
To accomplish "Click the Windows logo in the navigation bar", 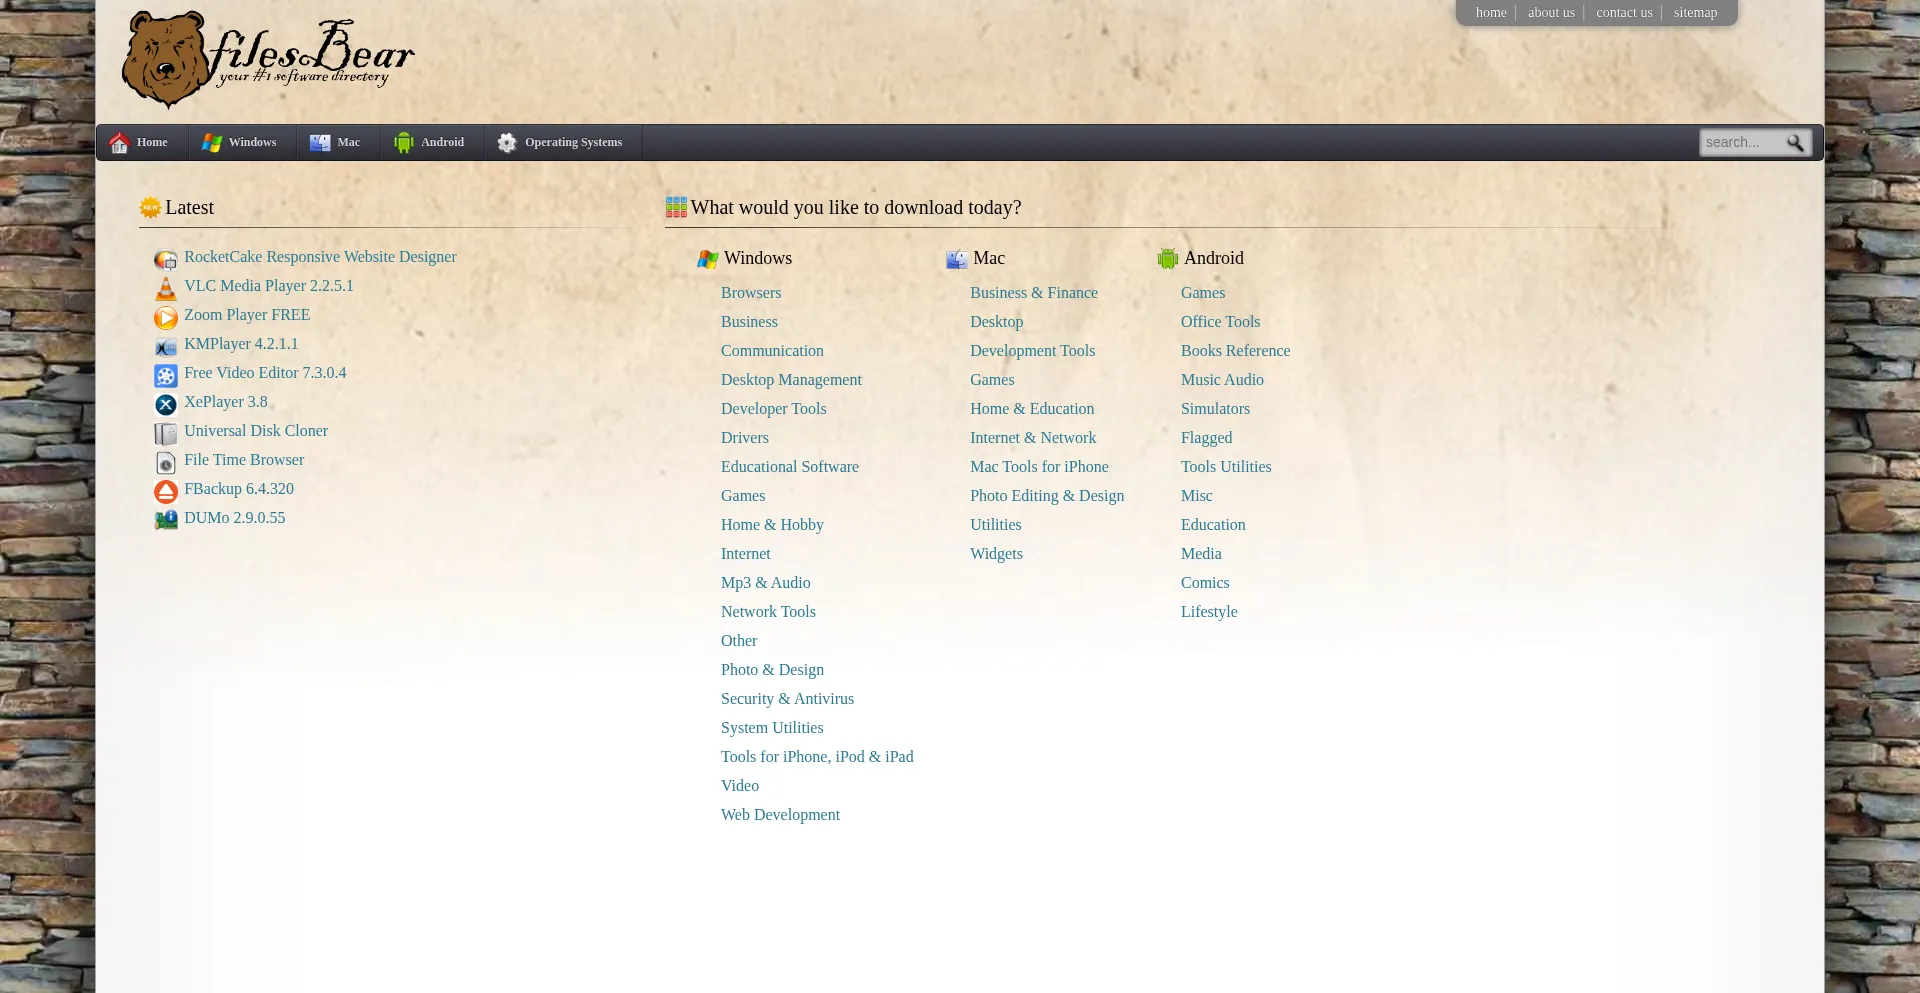I will [211, 142].
